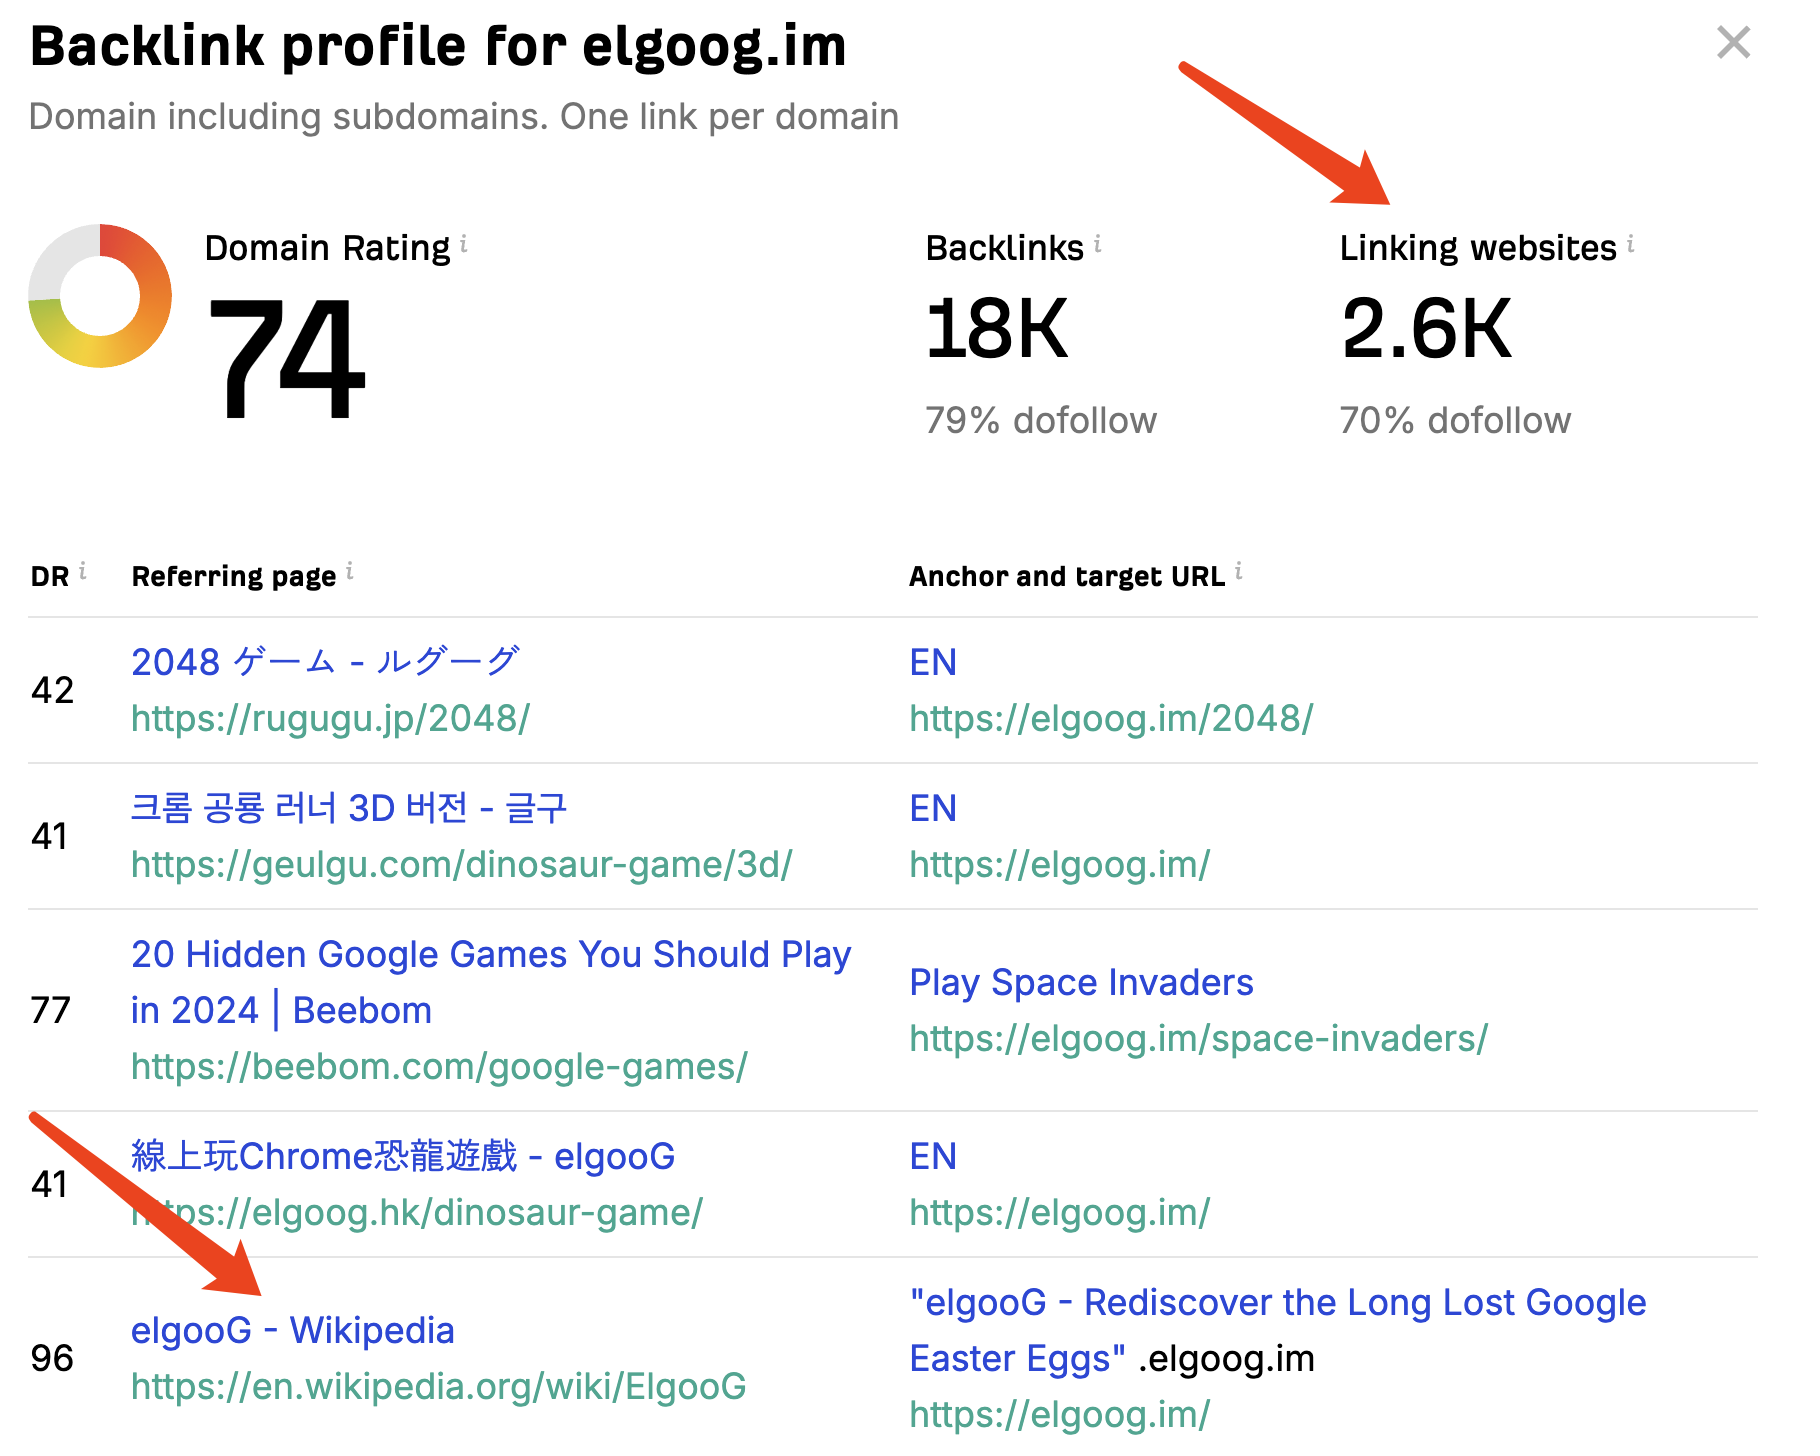
Task: Click the Backlinks count 18K
Action: 997,329
